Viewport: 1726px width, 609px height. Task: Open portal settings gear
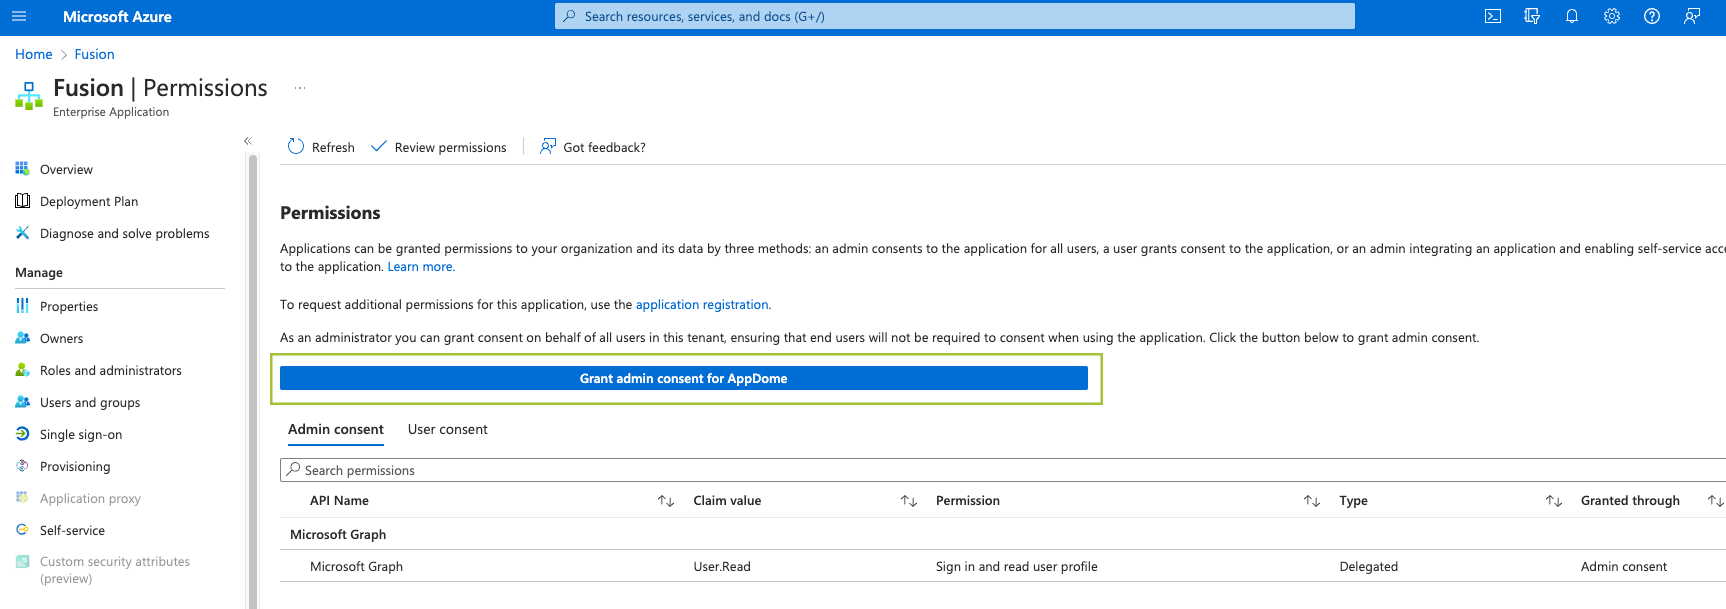tap(1612, 17)
